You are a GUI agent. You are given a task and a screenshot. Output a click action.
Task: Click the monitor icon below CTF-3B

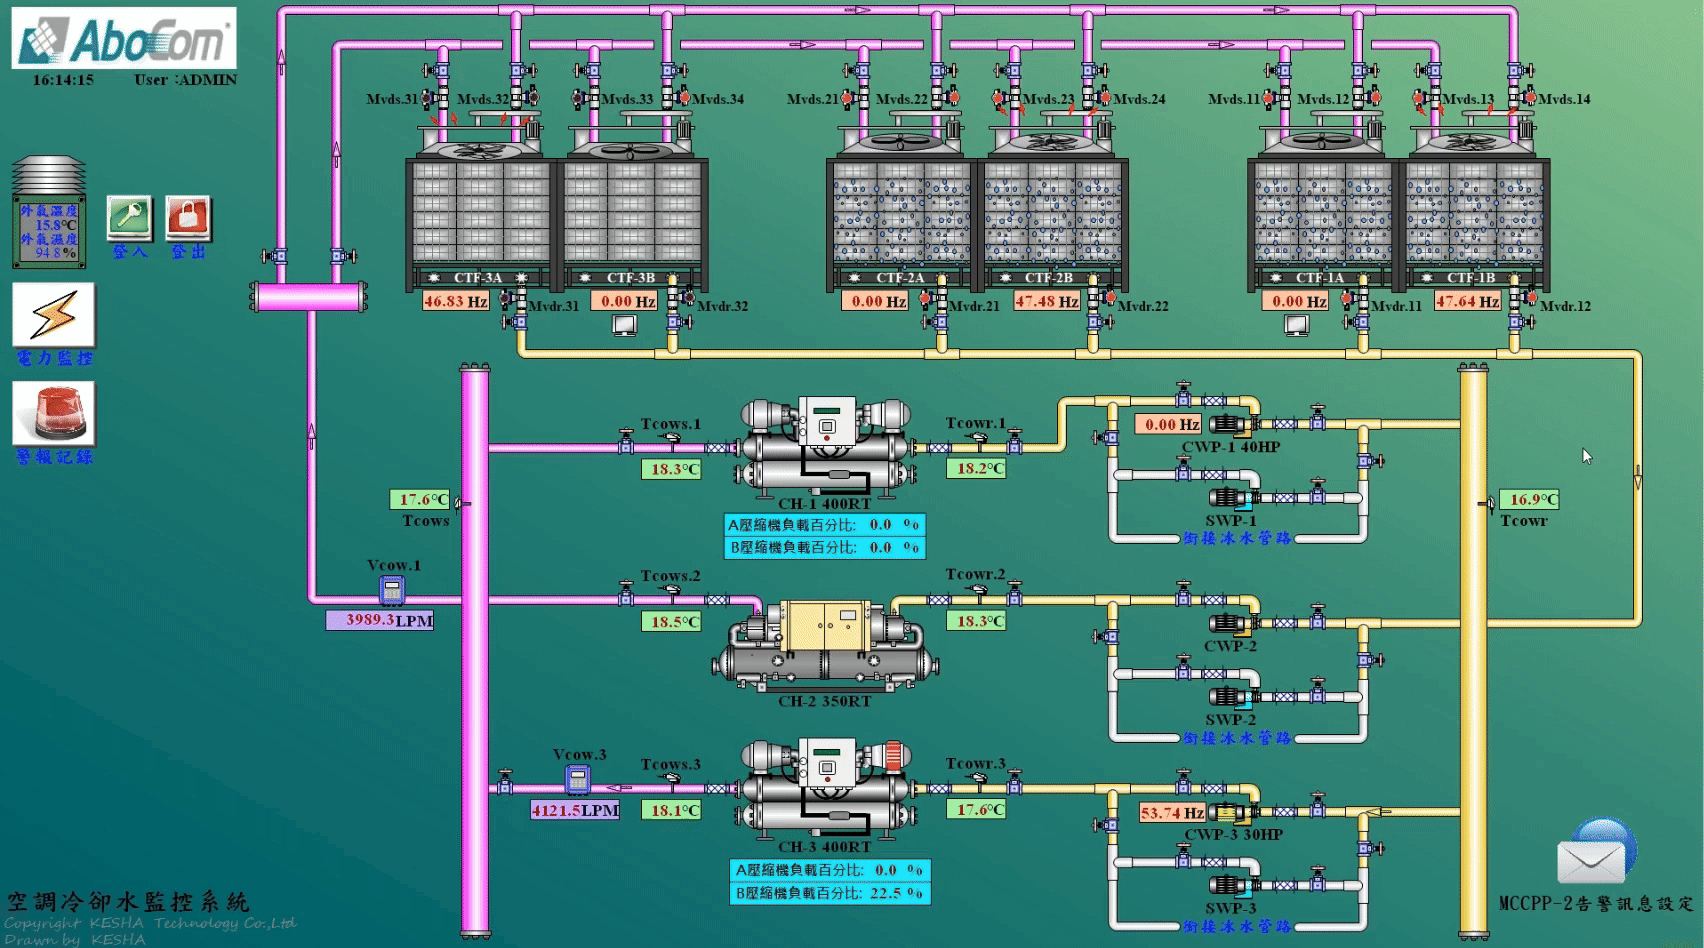coord(624,325)
